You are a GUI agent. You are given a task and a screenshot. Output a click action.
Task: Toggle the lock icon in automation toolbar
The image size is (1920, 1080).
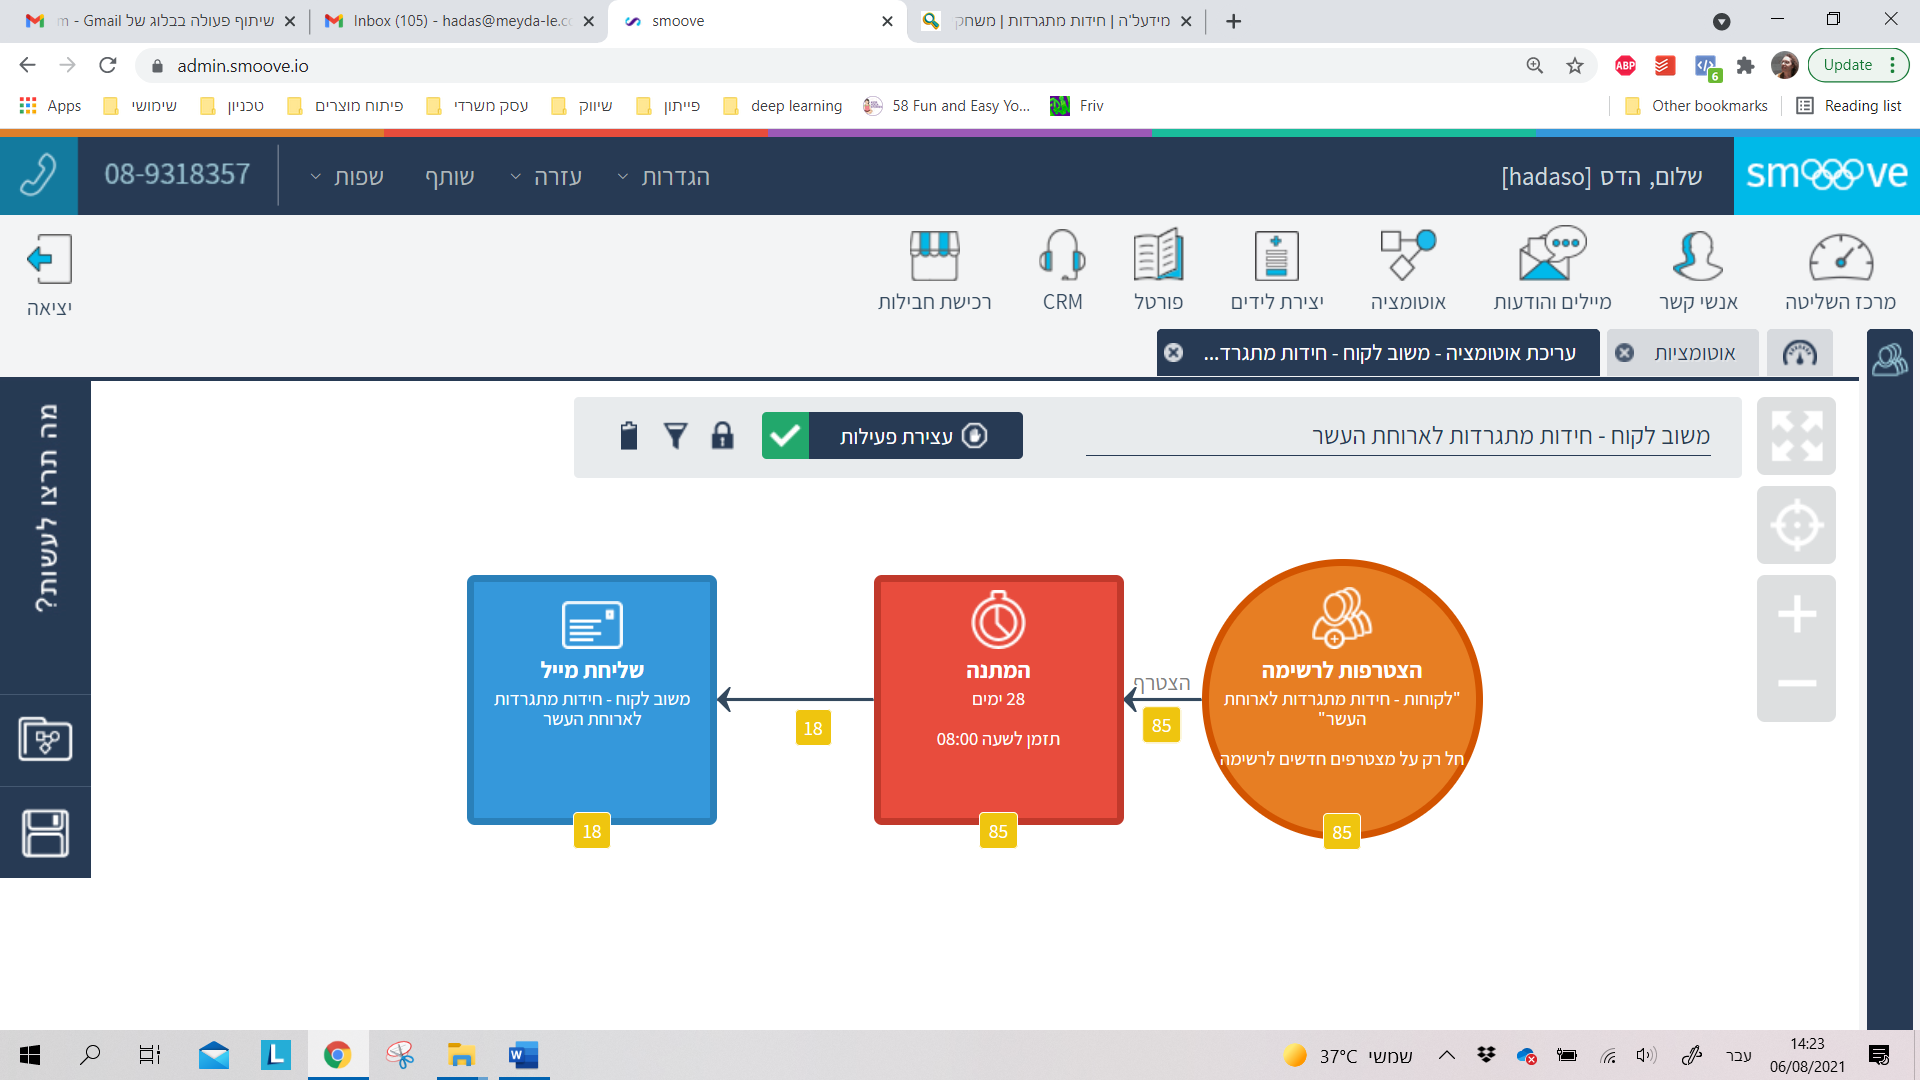(x=722, y=436)
